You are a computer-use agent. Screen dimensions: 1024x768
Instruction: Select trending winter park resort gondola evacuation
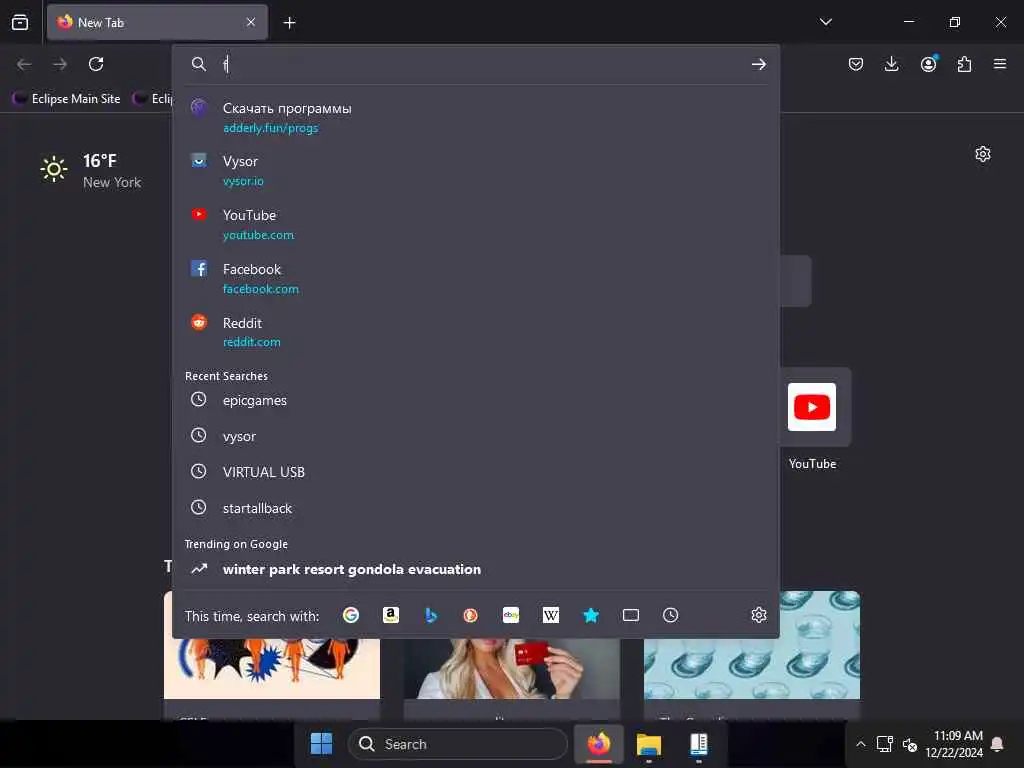click(x=475, y=569)
